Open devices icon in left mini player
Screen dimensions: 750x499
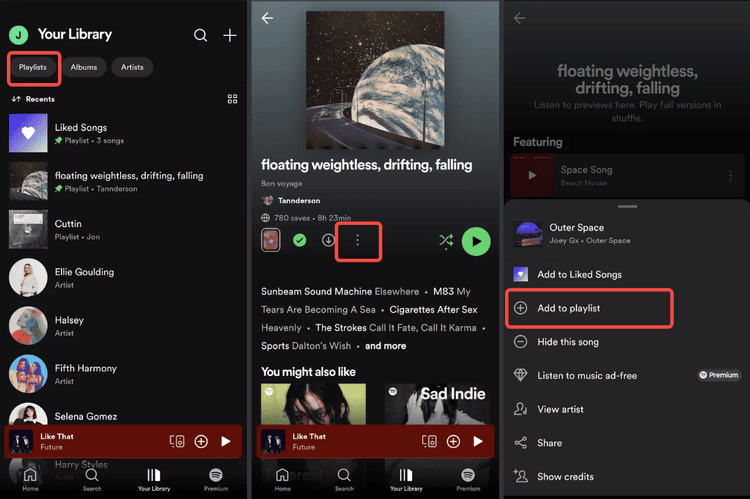(177, 441)
